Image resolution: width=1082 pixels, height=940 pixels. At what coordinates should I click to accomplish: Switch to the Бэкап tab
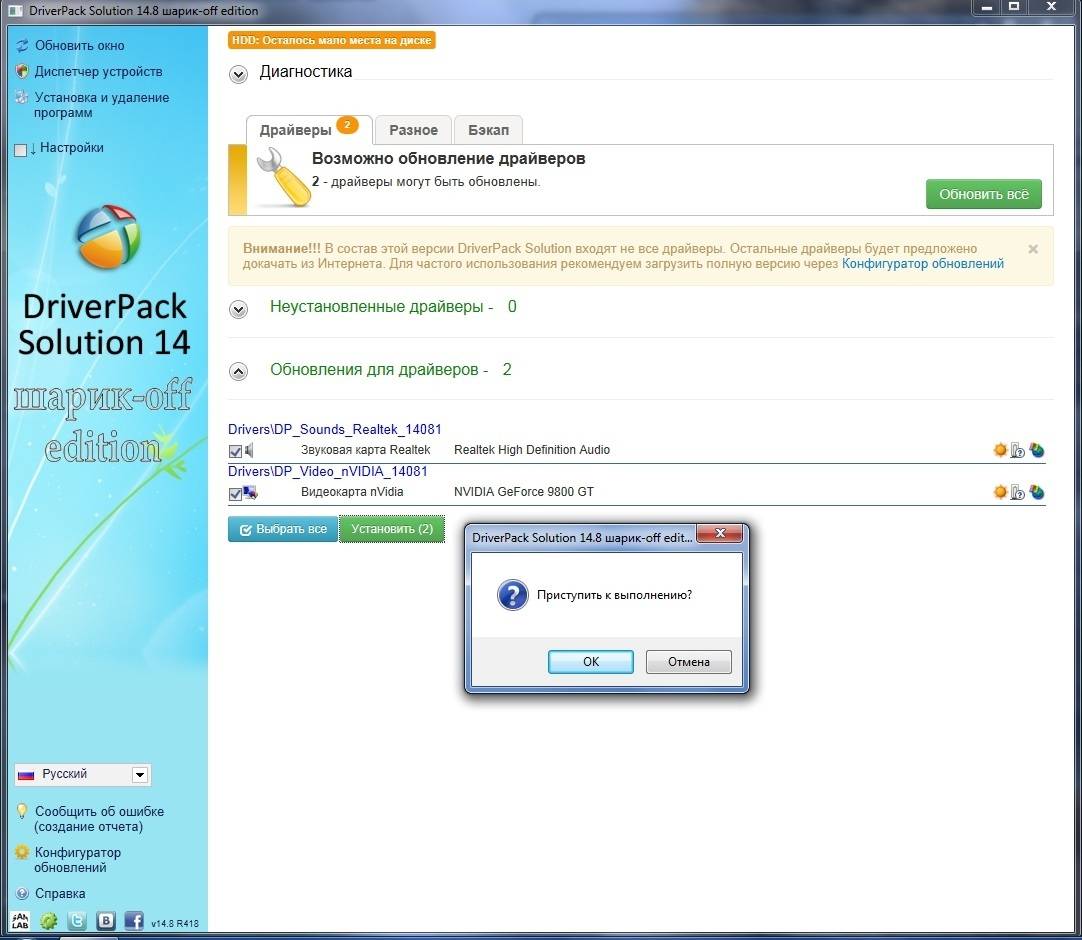pyautogui.click(x=489, y=130)
